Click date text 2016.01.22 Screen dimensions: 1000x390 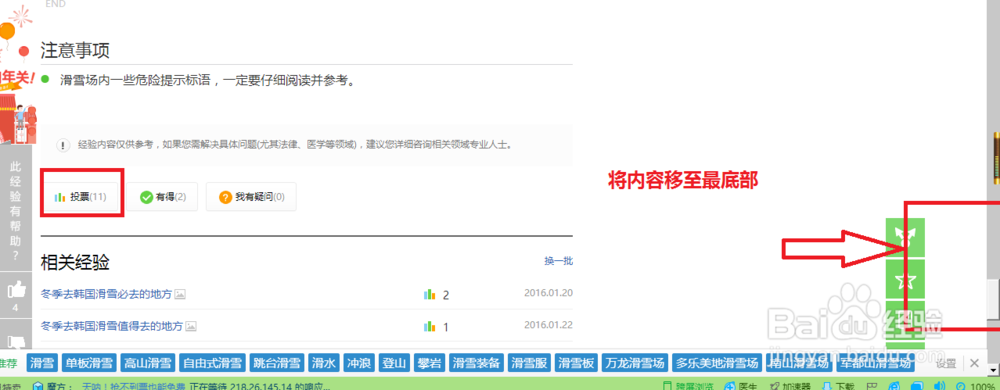click(x=548, y=325)
